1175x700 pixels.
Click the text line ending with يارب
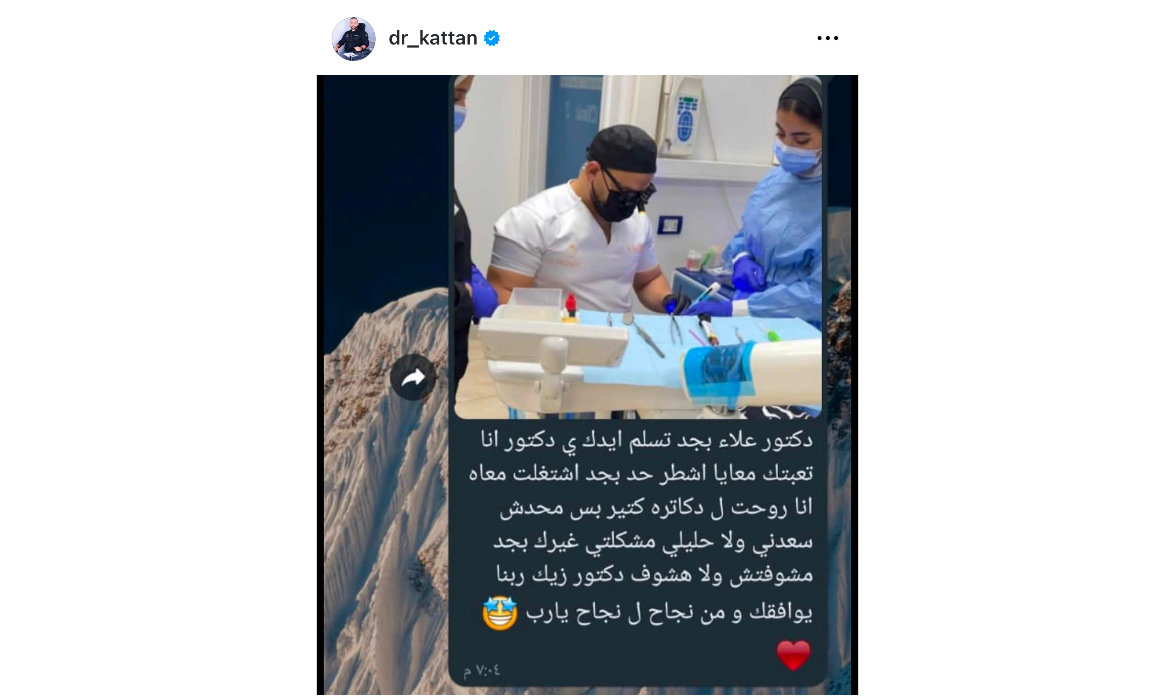coord(668,612)
